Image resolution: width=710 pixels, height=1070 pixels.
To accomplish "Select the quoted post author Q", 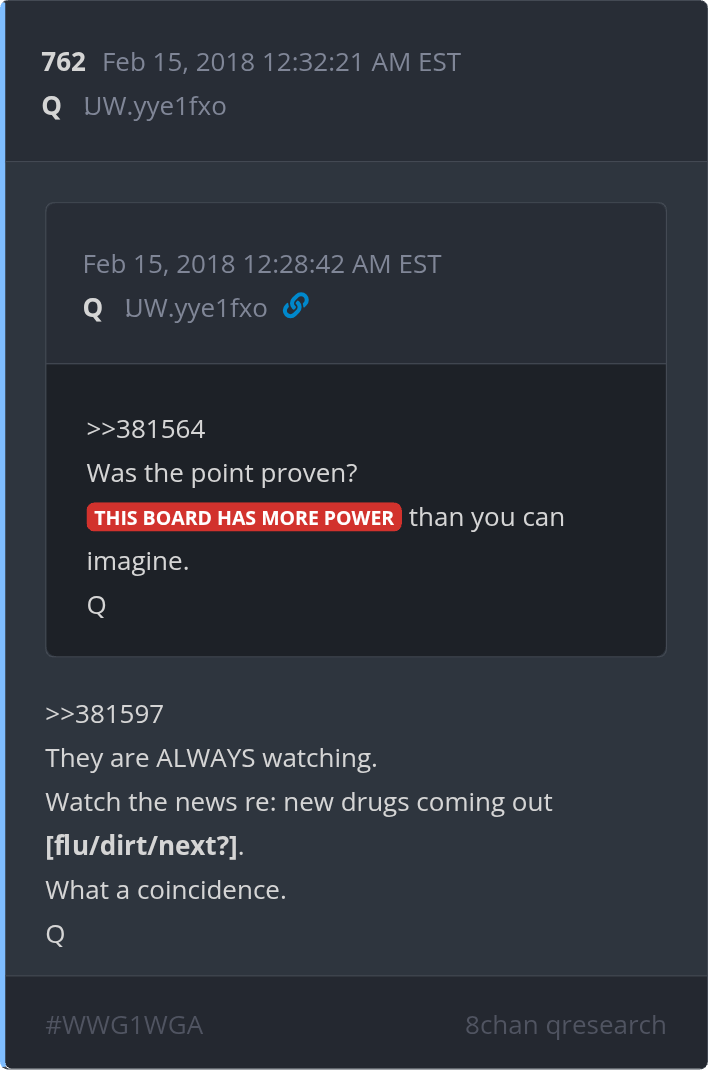I will tap(93, 308).
